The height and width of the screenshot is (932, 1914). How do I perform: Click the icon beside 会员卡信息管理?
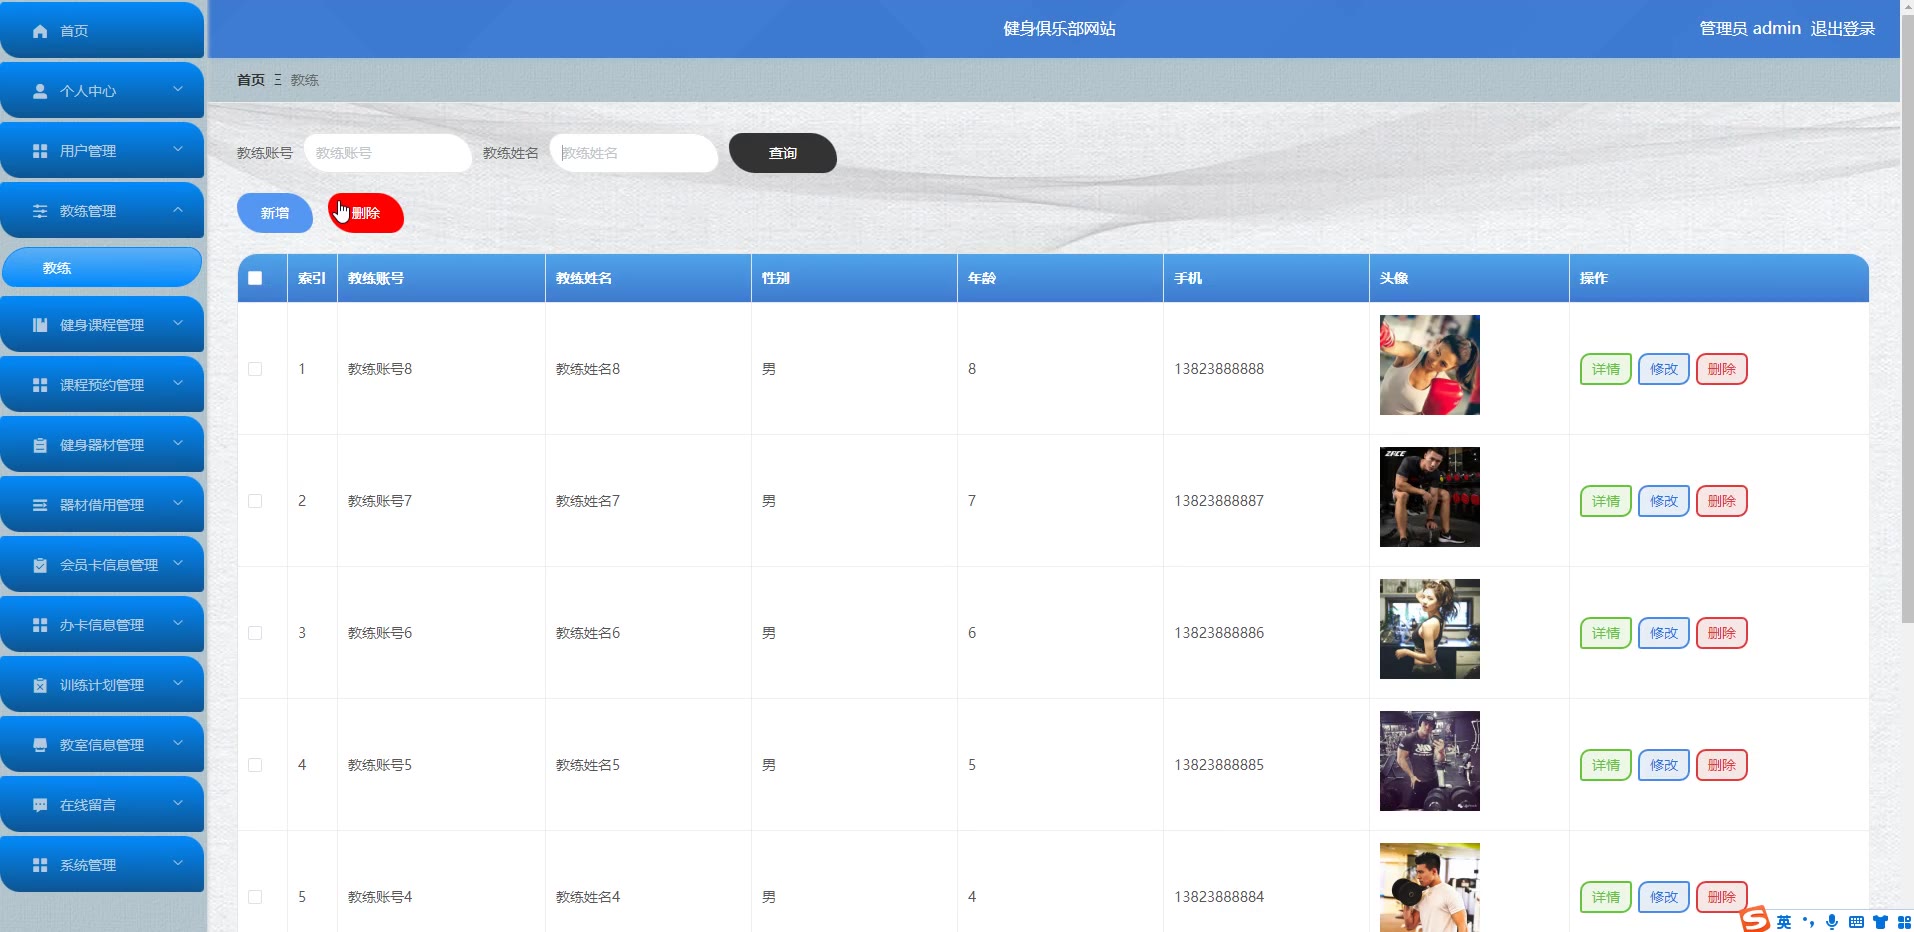coord(40,565)
